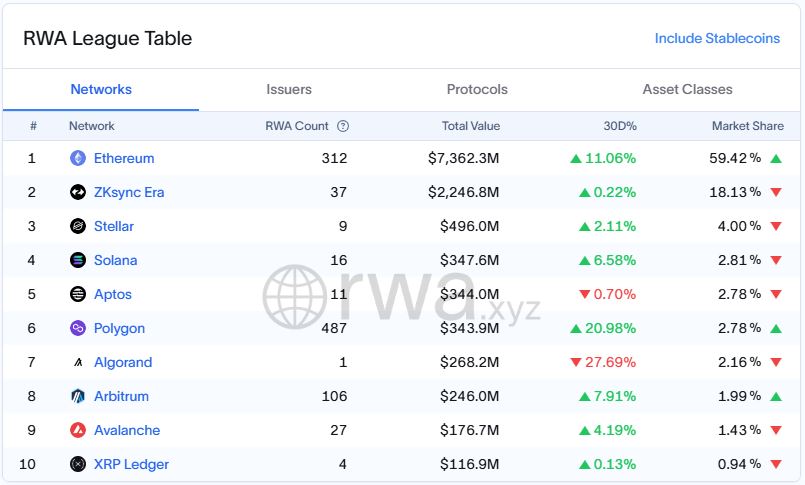
Task: Click Polygon's RWA count 487
Action: coord(334,328)
